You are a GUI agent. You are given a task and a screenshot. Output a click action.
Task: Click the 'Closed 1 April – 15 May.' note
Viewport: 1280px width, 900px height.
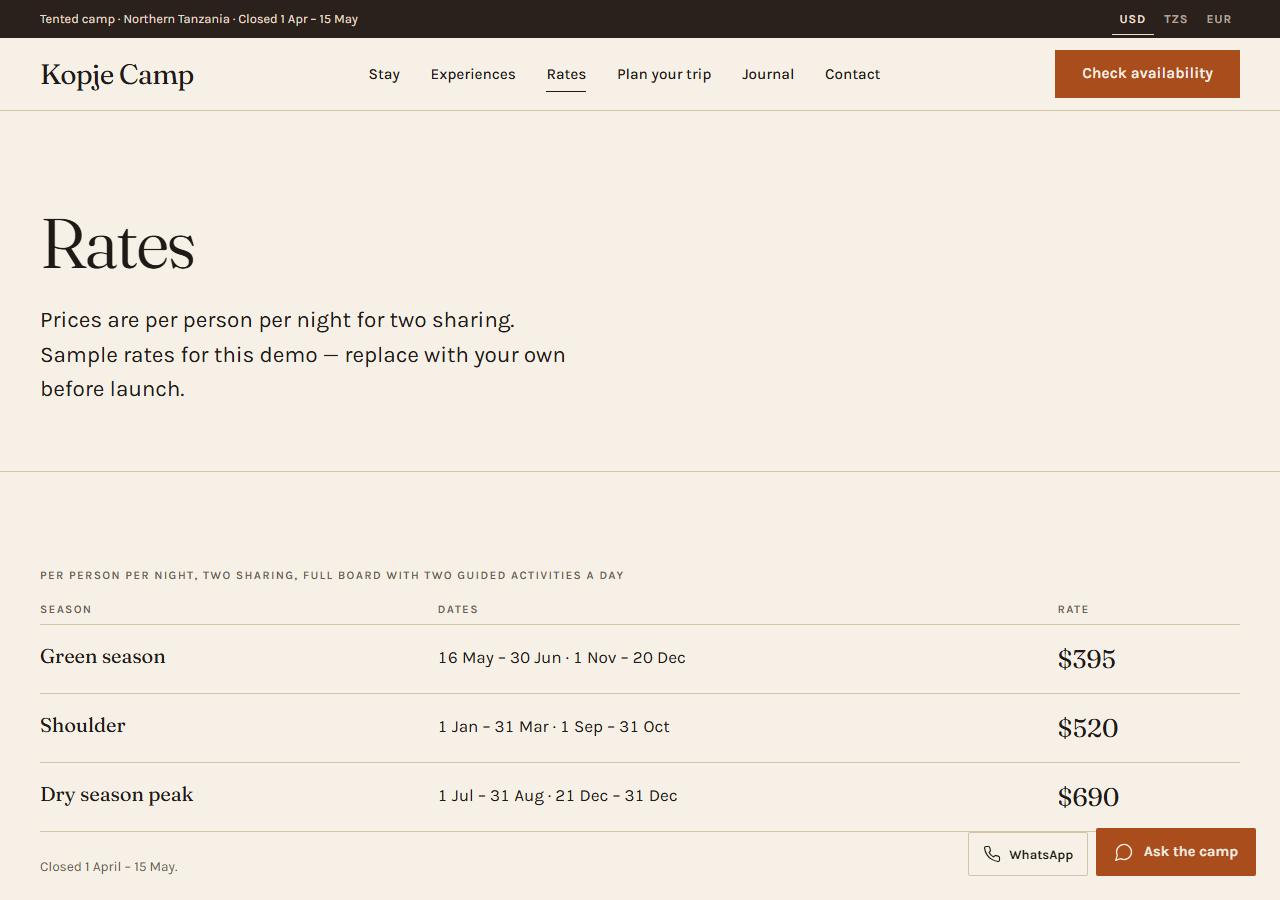coord(109,867)
